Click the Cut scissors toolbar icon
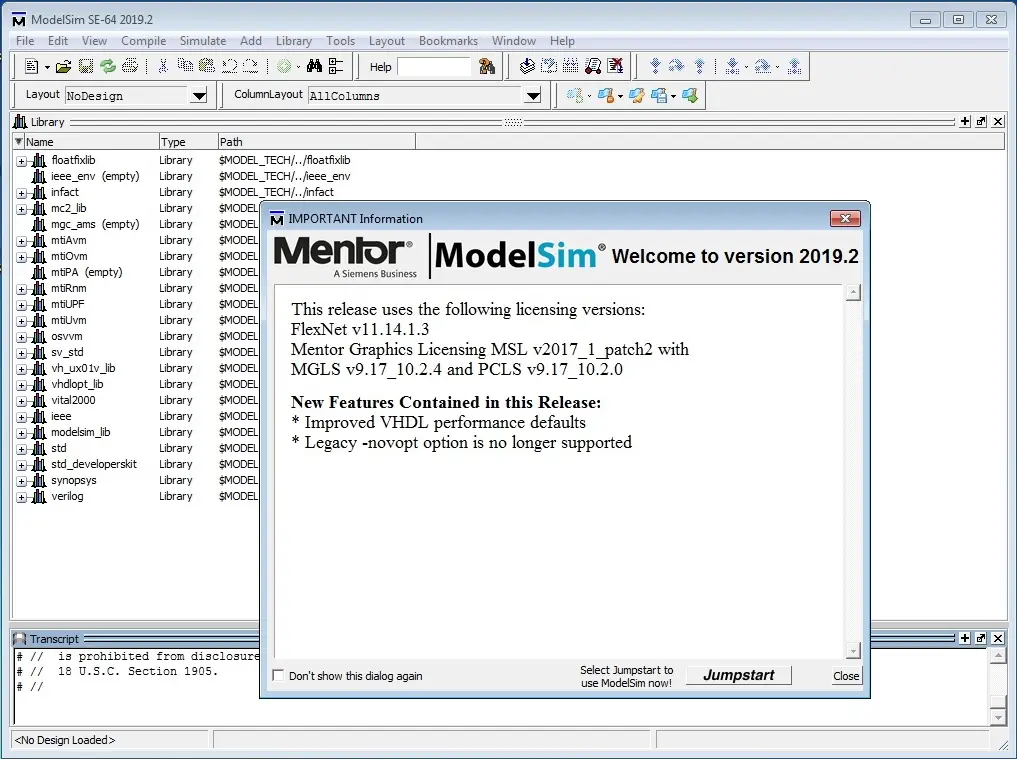This screenshot has width=1017, height=759. pos(163,66)
